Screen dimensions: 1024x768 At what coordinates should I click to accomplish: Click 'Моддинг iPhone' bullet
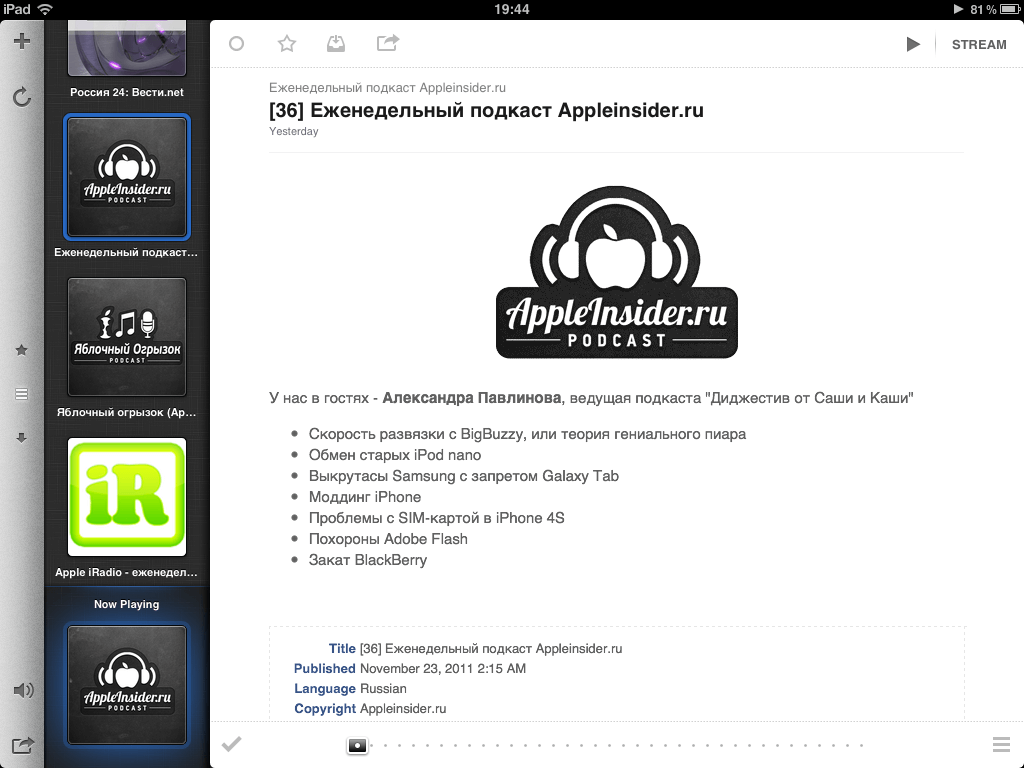pos(364,497)
